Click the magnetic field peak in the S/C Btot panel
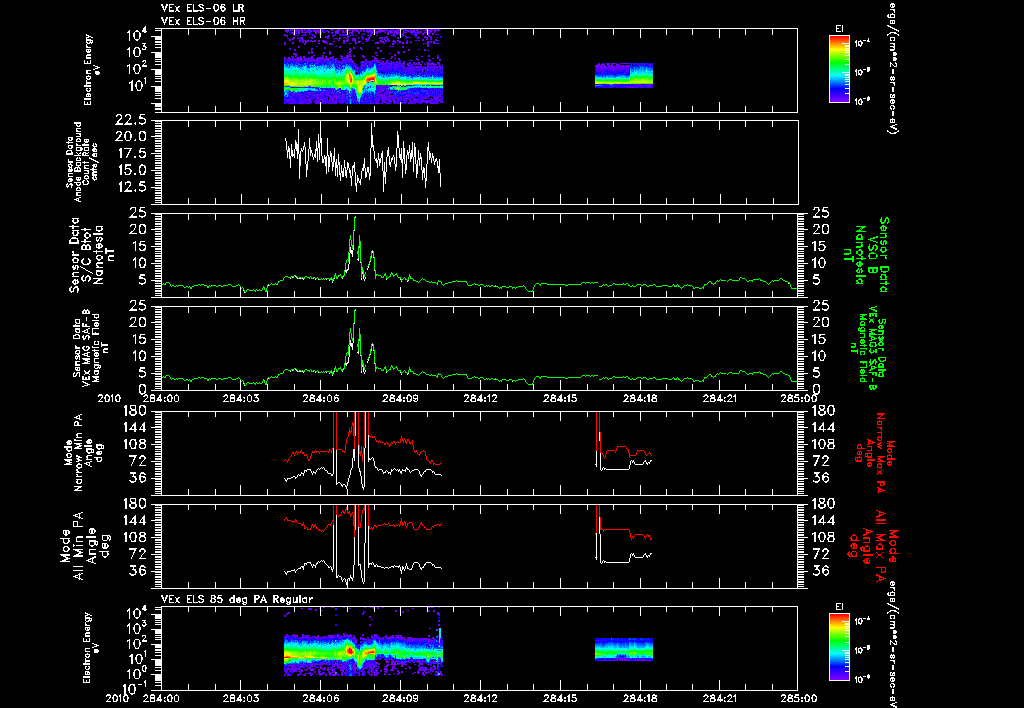The height and width of the screenshot is (708, 1024). click(x=355, y=219)
